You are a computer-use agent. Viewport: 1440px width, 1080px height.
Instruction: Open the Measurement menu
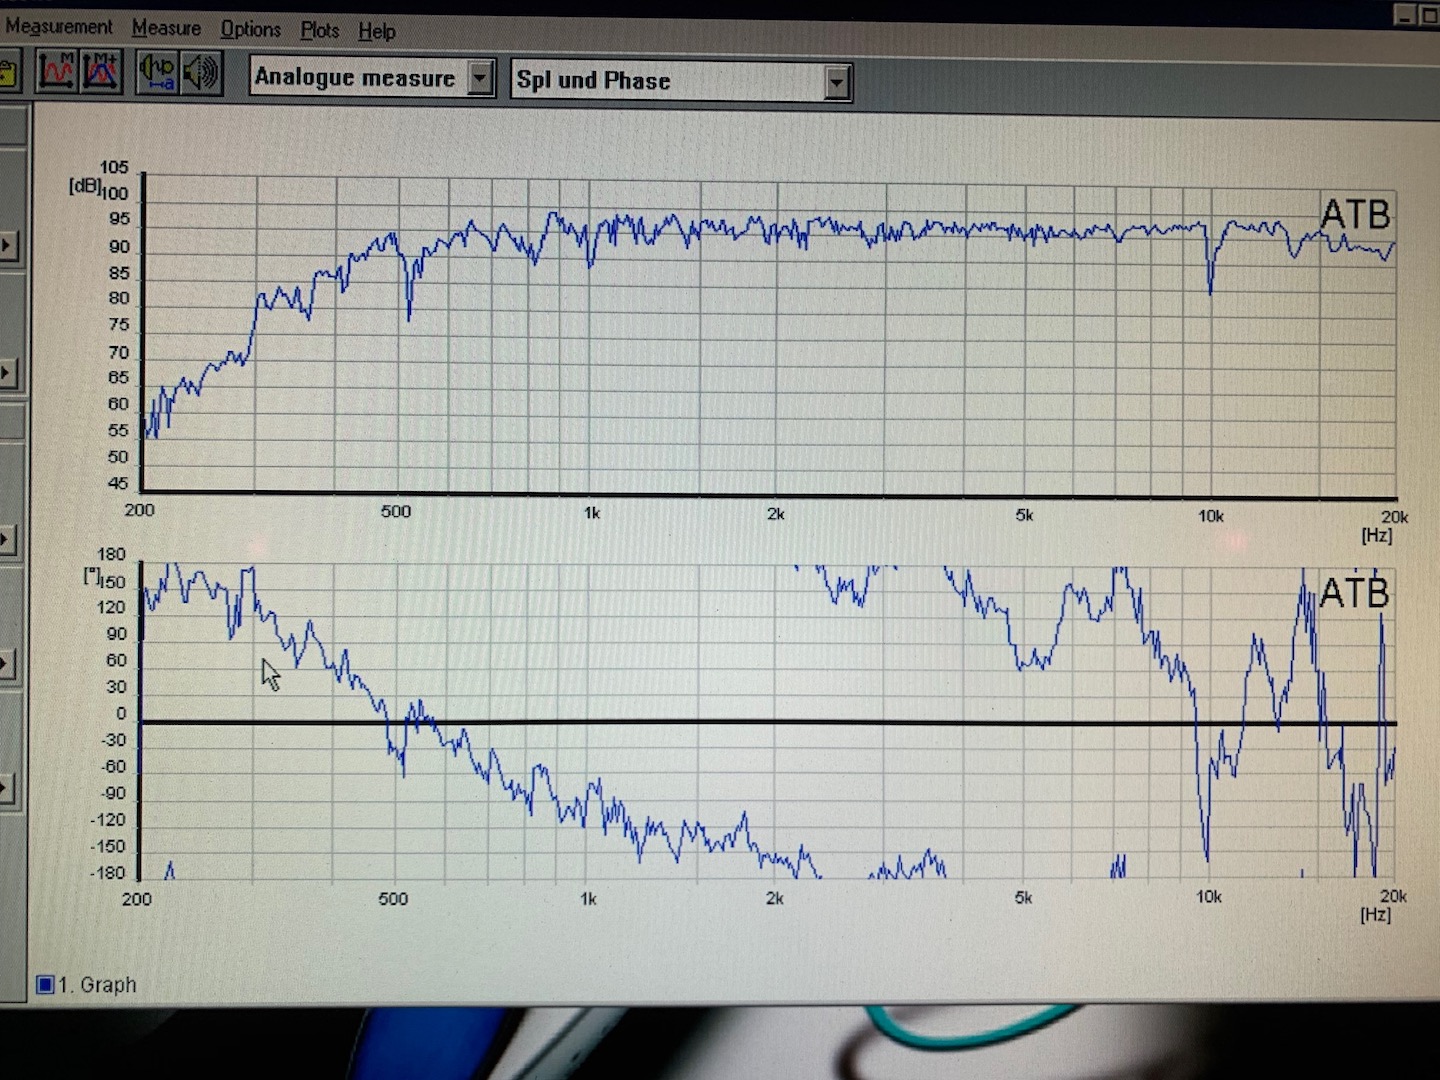pos(59,27)
